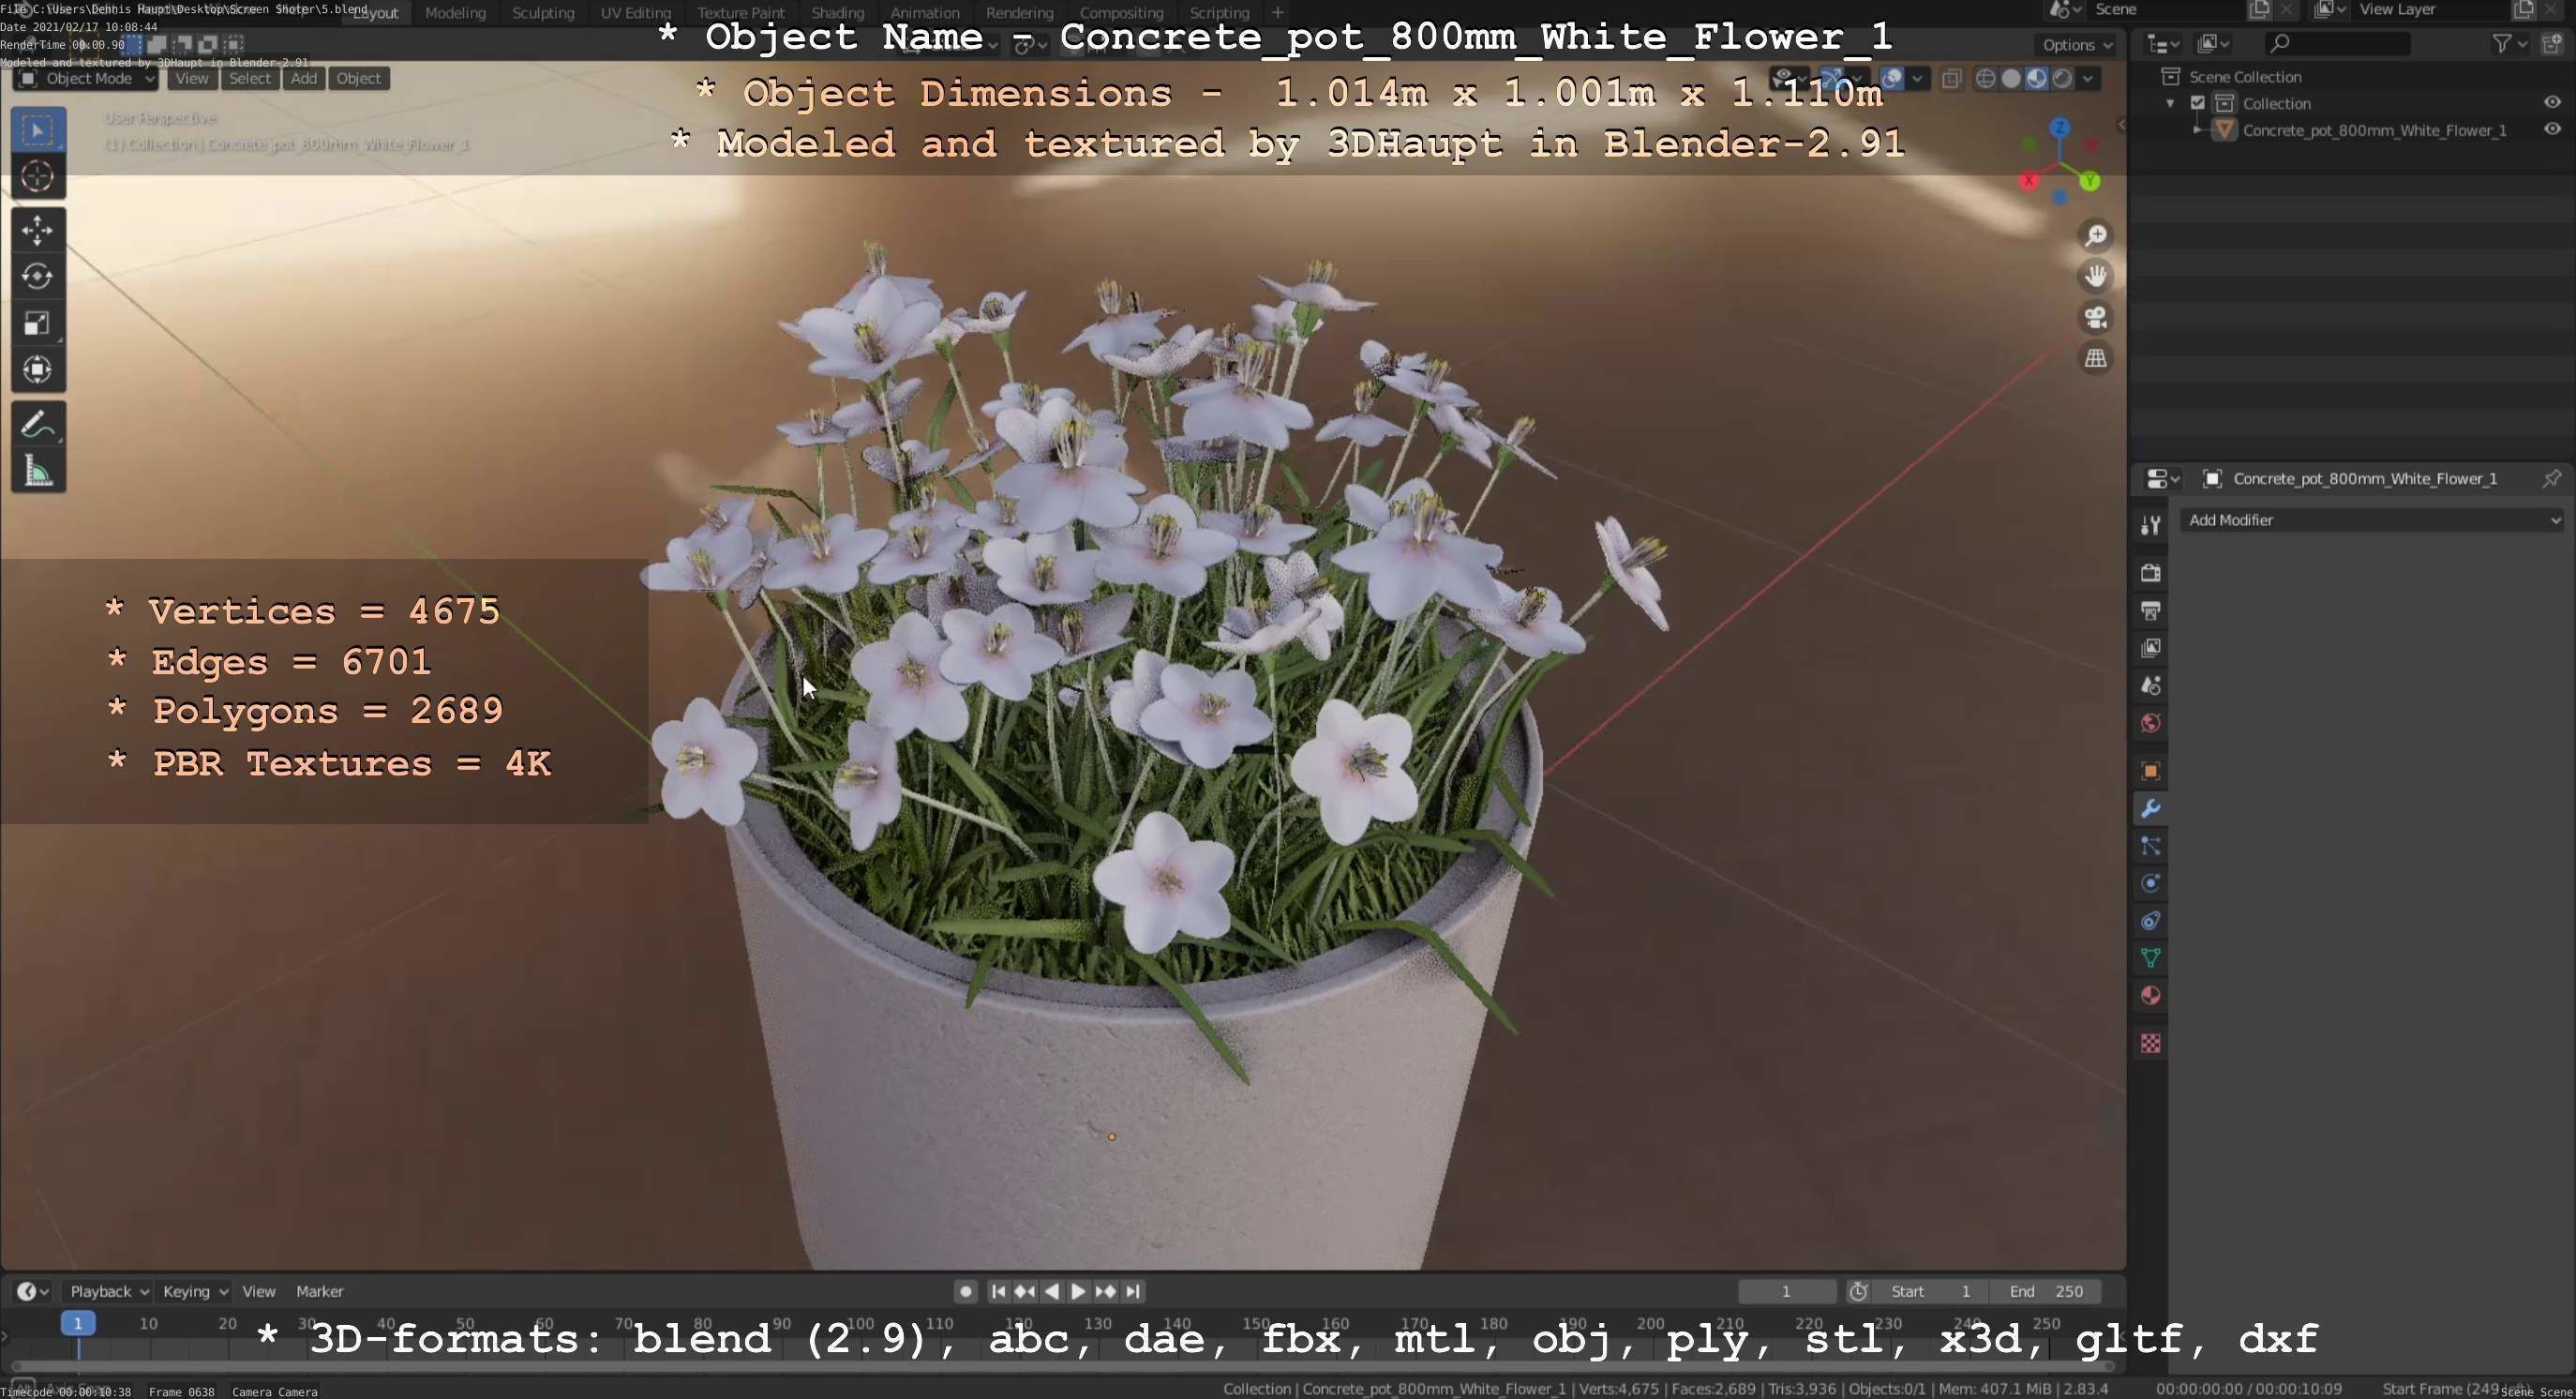2576x1399 pixels.
Task: Switch to the Modeling workspace tab
Action: point(455,13)
